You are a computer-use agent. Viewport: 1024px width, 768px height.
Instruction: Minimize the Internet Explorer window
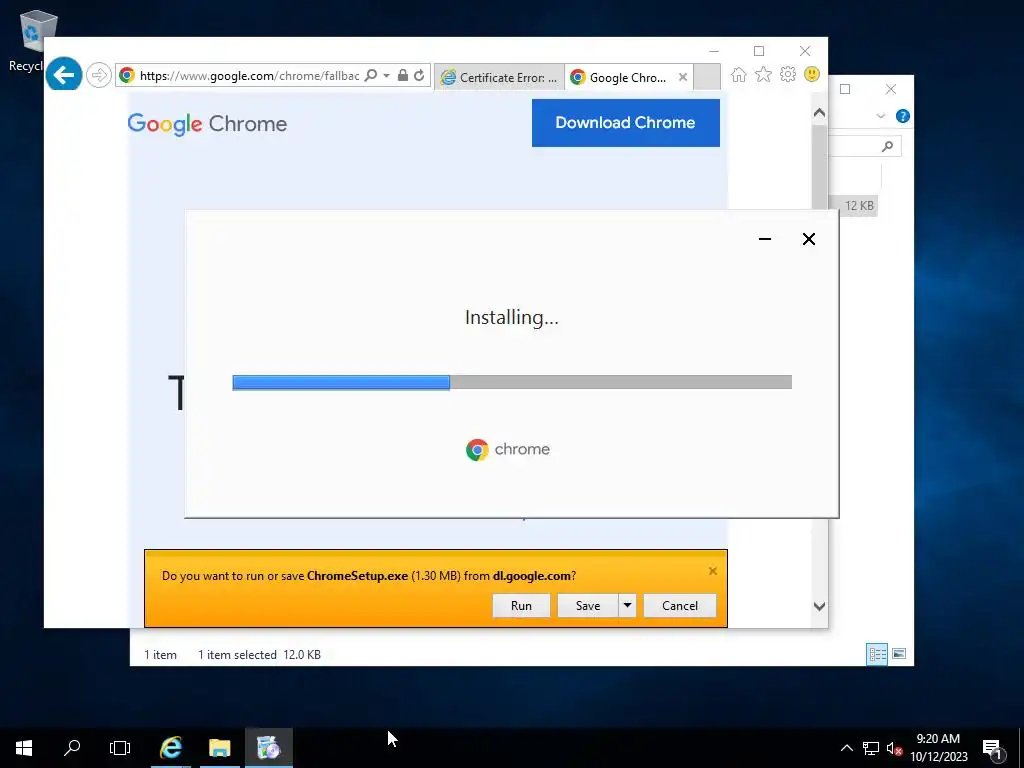click(714, 51)
